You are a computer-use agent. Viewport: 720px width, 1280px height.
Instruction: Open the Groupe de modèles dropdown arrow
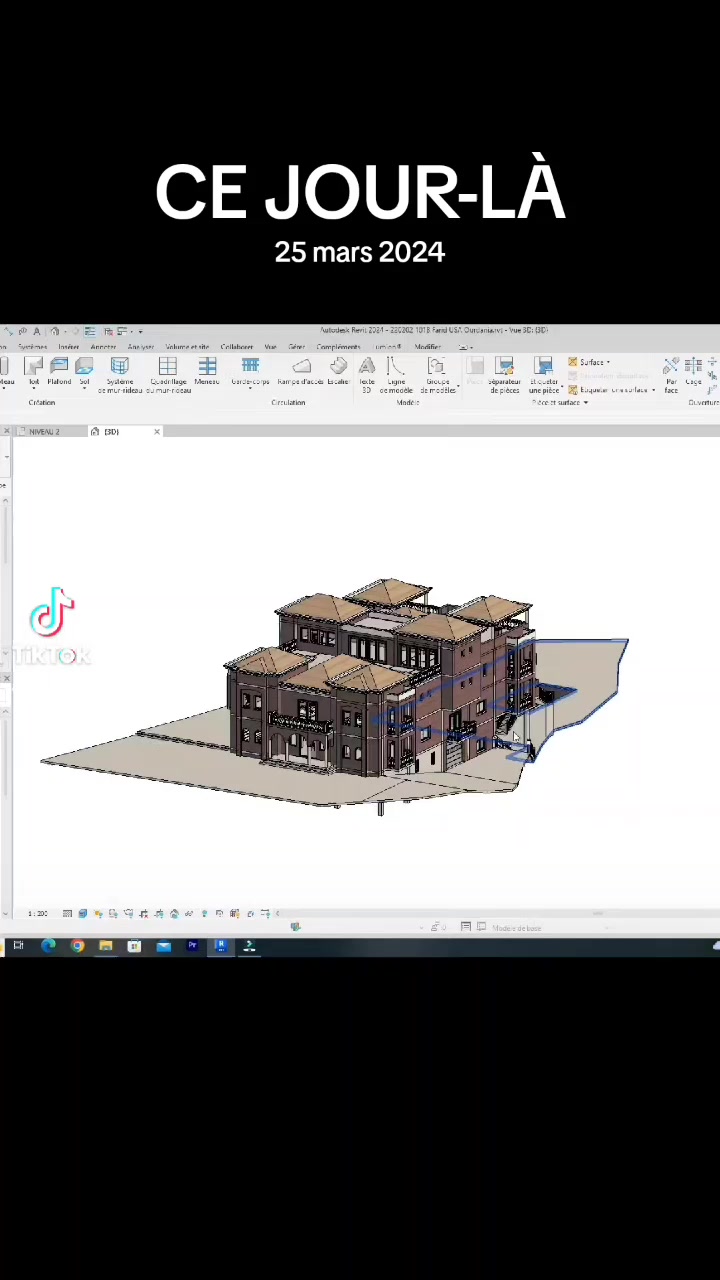(x=458, y=387)
